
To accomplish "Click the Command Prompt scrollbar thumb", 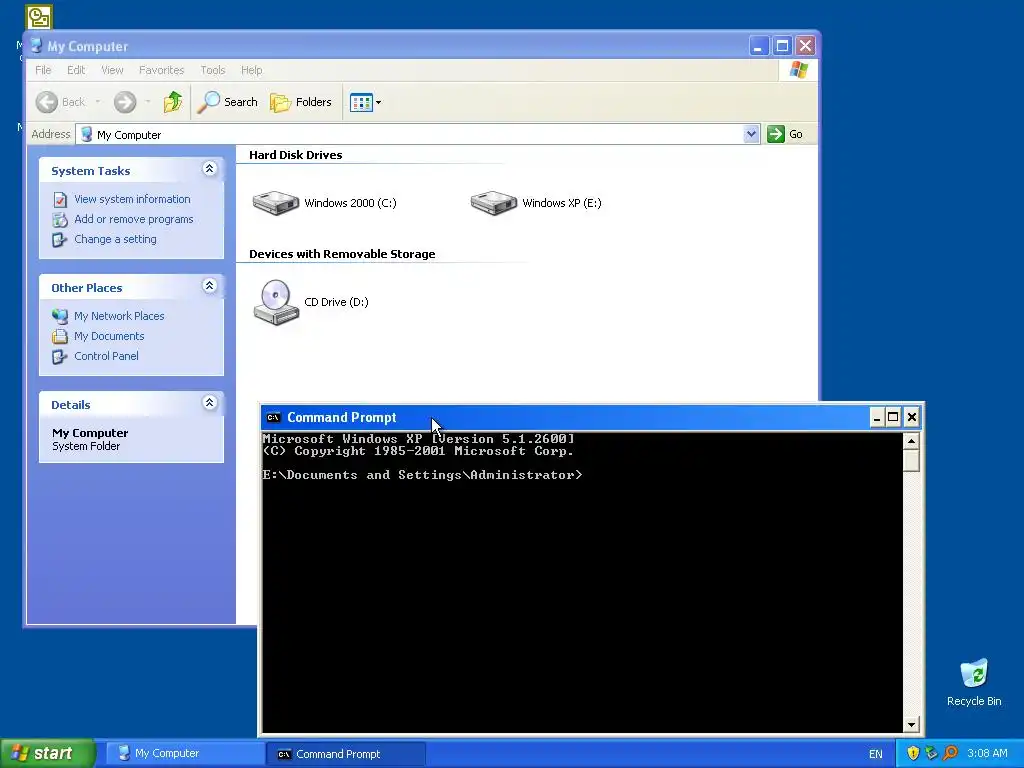I will pyautogui.click(x=912, y=460).
